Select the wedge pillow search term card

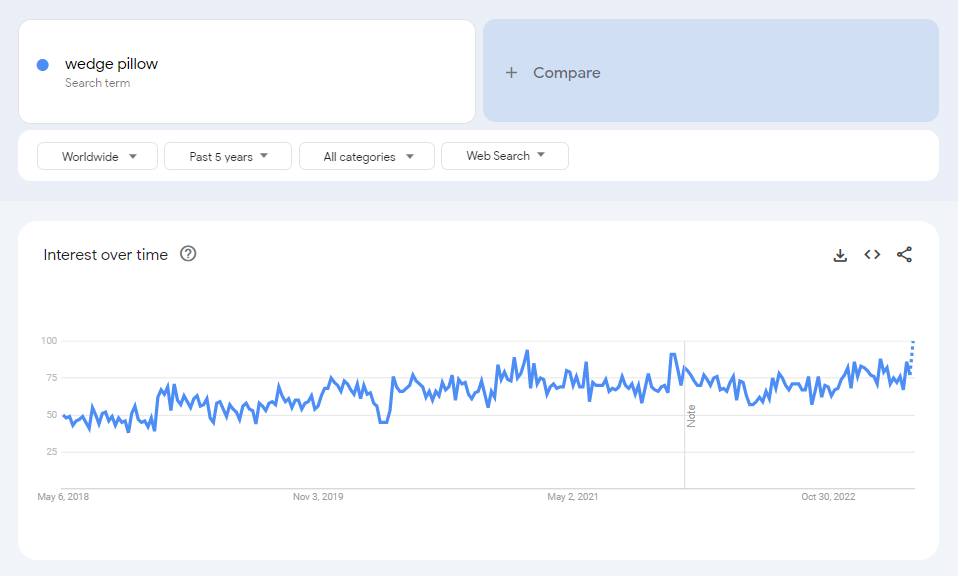(x=246, y=71)
